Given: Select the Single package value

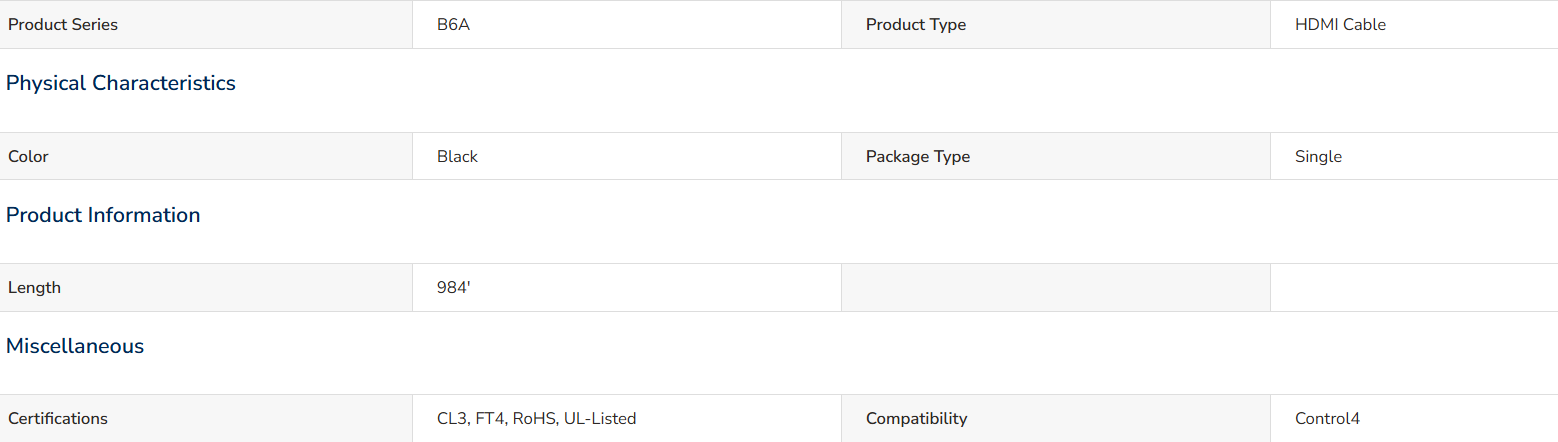Looking at the screenshot, I should click(1318, 157).
